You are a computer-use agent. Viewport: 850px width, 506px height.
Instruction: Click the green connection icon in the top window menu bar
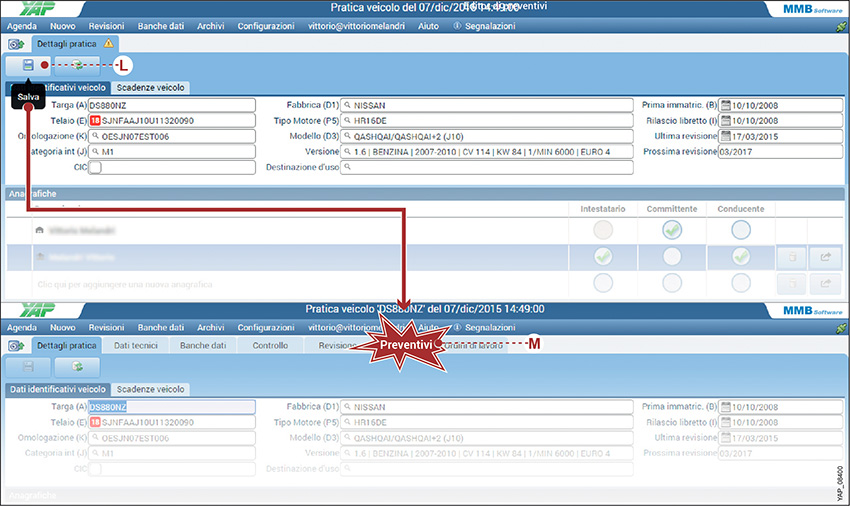(x=841, y=26)
